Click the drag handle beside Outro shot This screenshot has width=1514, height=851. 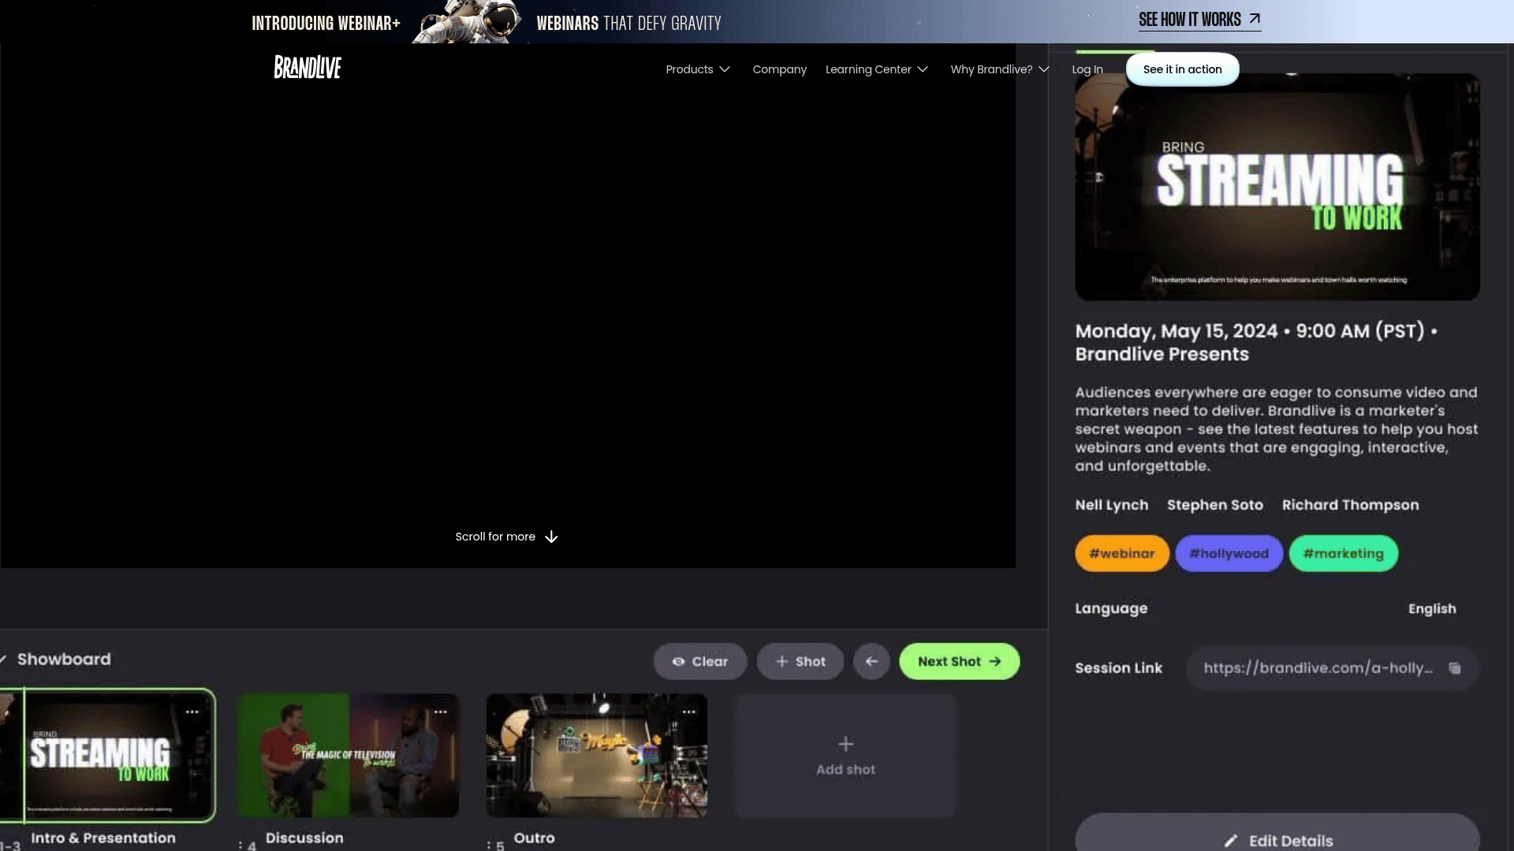pyautogui.click(x=489, y=846)
